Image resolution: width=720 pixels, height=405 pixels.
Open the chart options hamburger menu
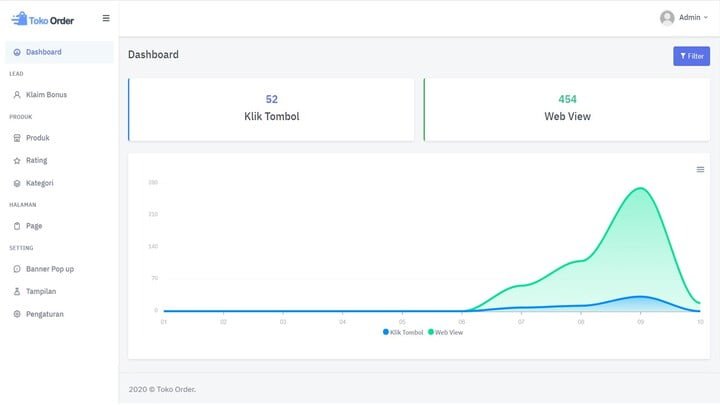[x=700, y=169]
